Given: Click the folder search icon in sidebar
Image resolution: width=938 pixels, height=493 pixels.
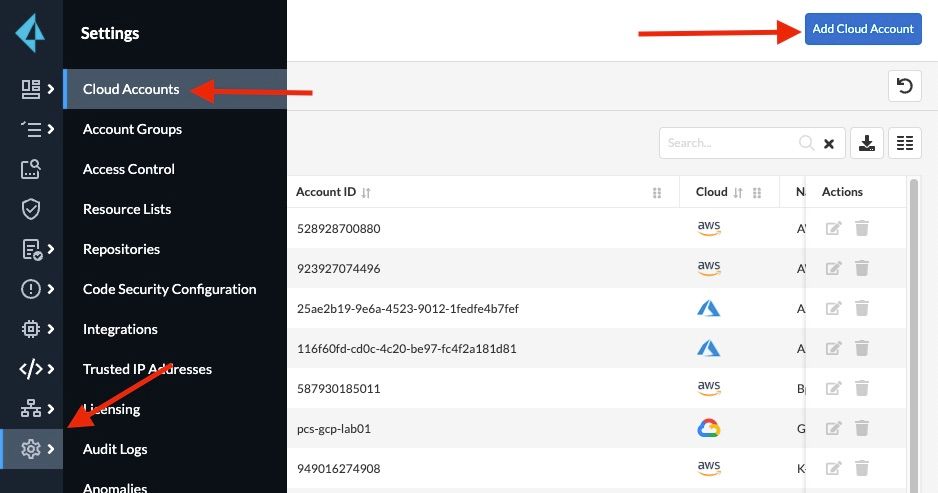Looking at the screenshot, I should (x=31, y=169).
